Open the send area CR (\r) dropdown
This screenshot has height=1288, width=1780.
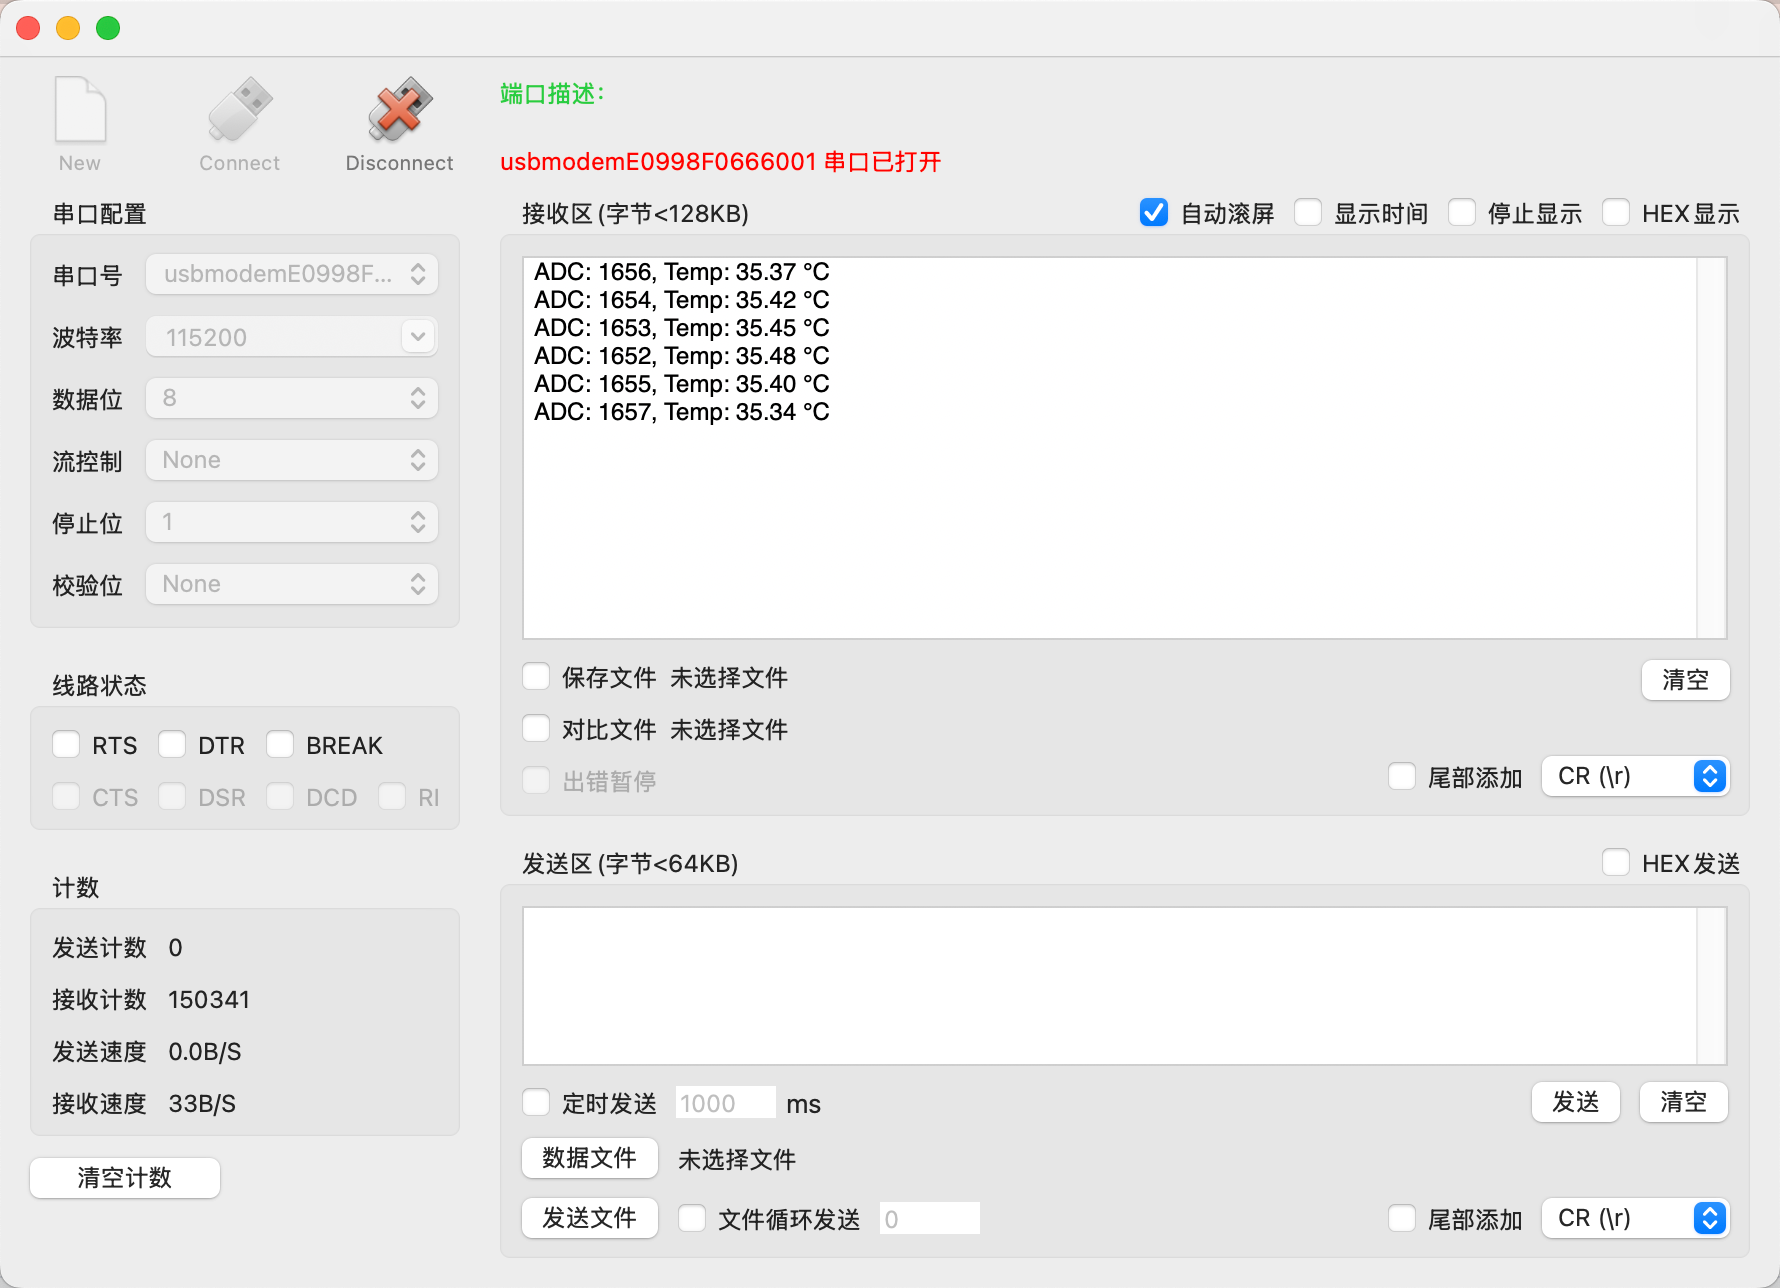(1634, 1218)
